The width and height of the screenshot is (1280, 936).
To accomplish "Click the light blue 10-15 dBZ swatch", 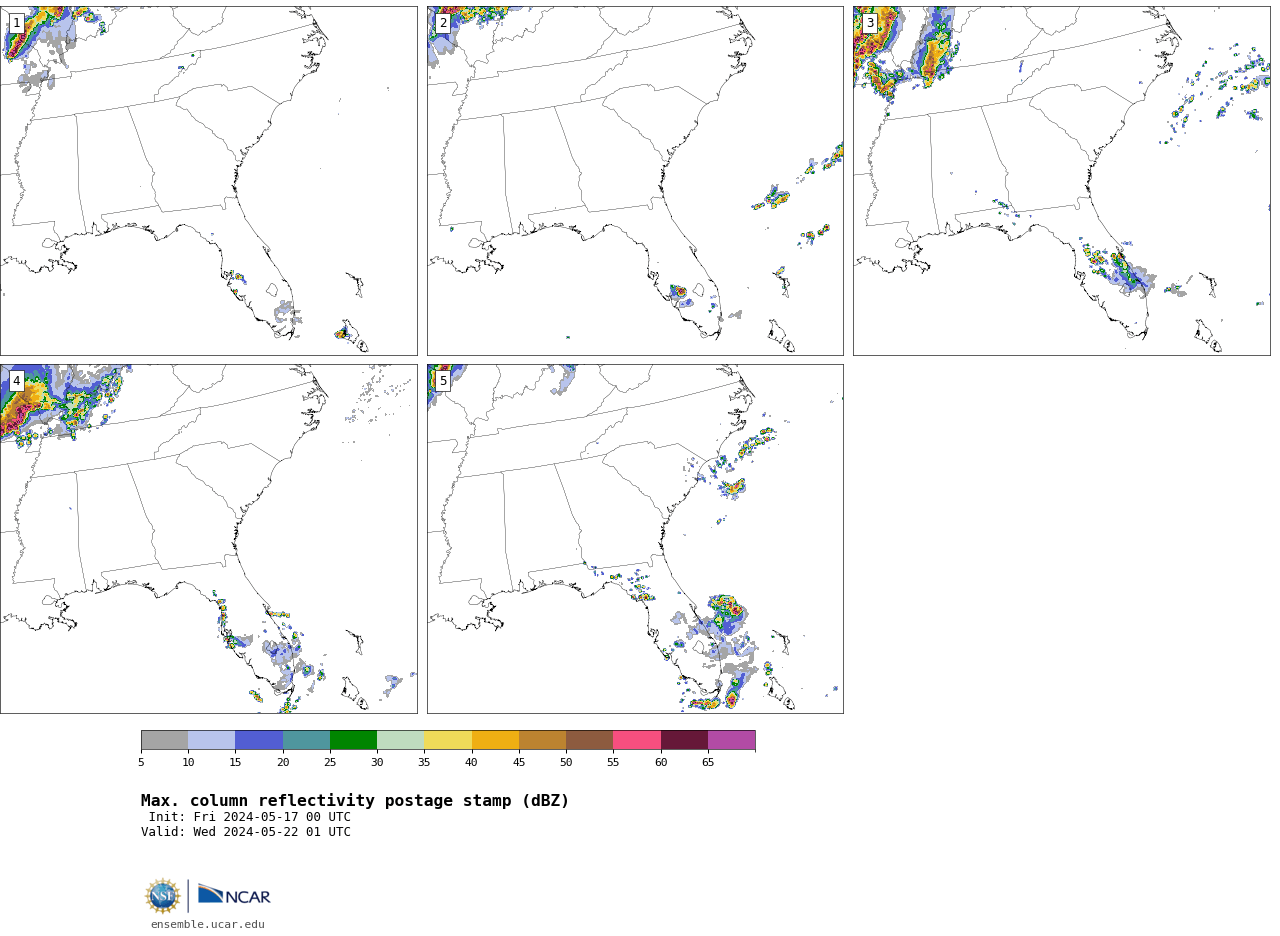I will 211,740.
